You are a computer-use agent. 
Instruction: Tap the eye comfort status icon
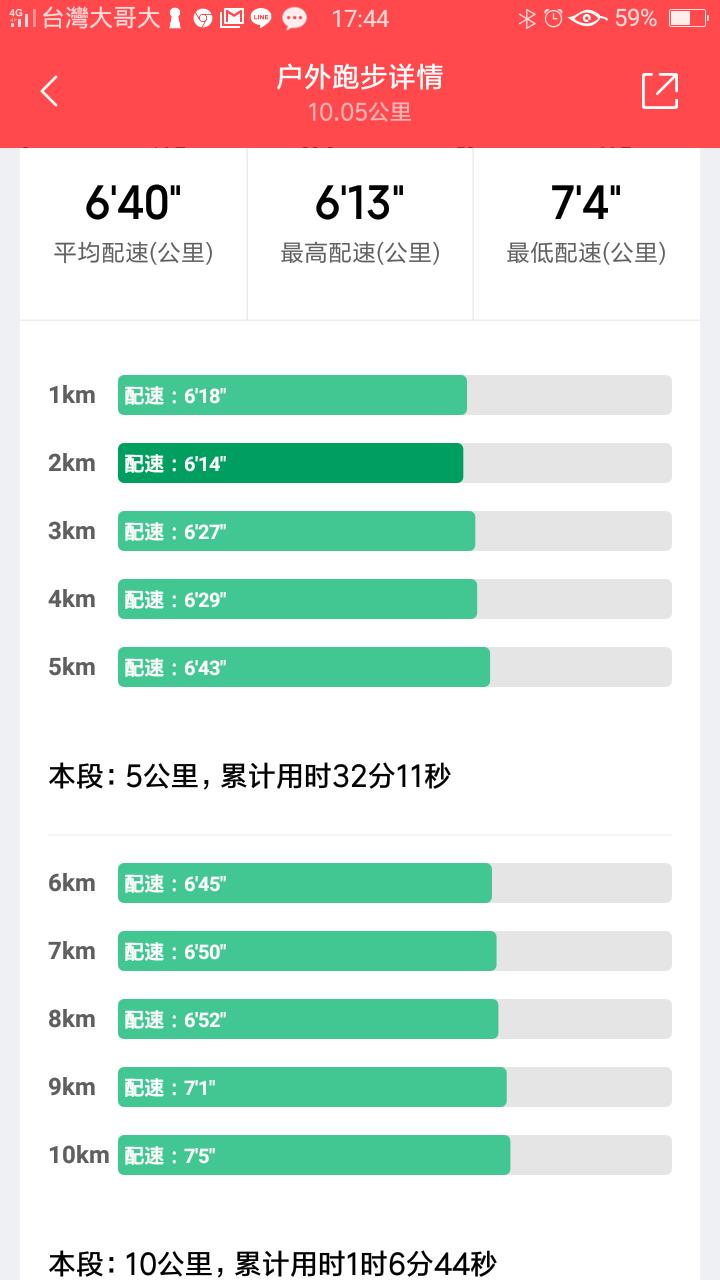pyautogui.click(x=588, y=18)
